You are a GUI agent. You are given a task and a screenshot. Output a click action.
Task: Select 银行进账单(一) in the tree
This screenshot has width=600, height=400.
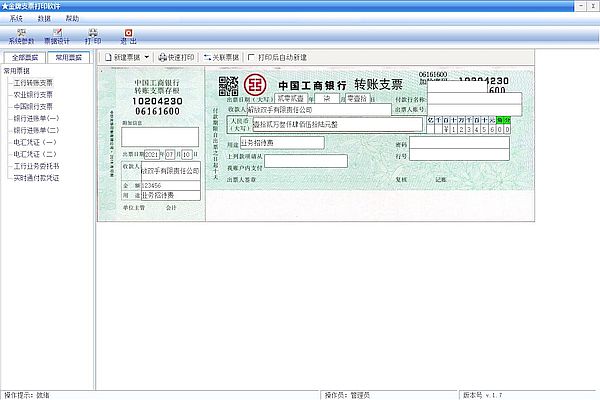[36, 118]
